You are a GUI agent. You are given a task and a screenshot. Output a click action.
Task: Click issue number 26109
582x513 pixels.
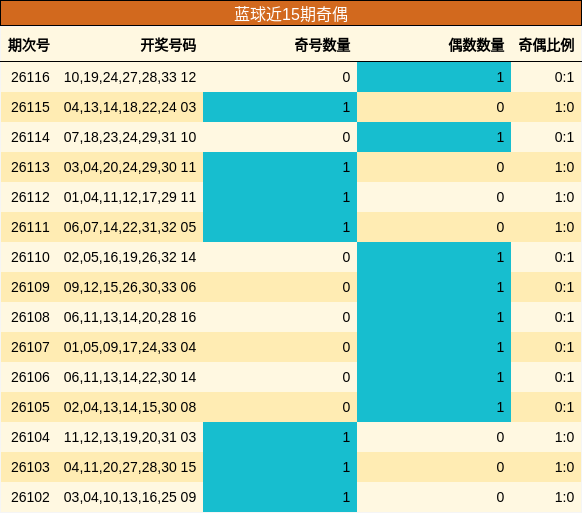pos(30,287)
